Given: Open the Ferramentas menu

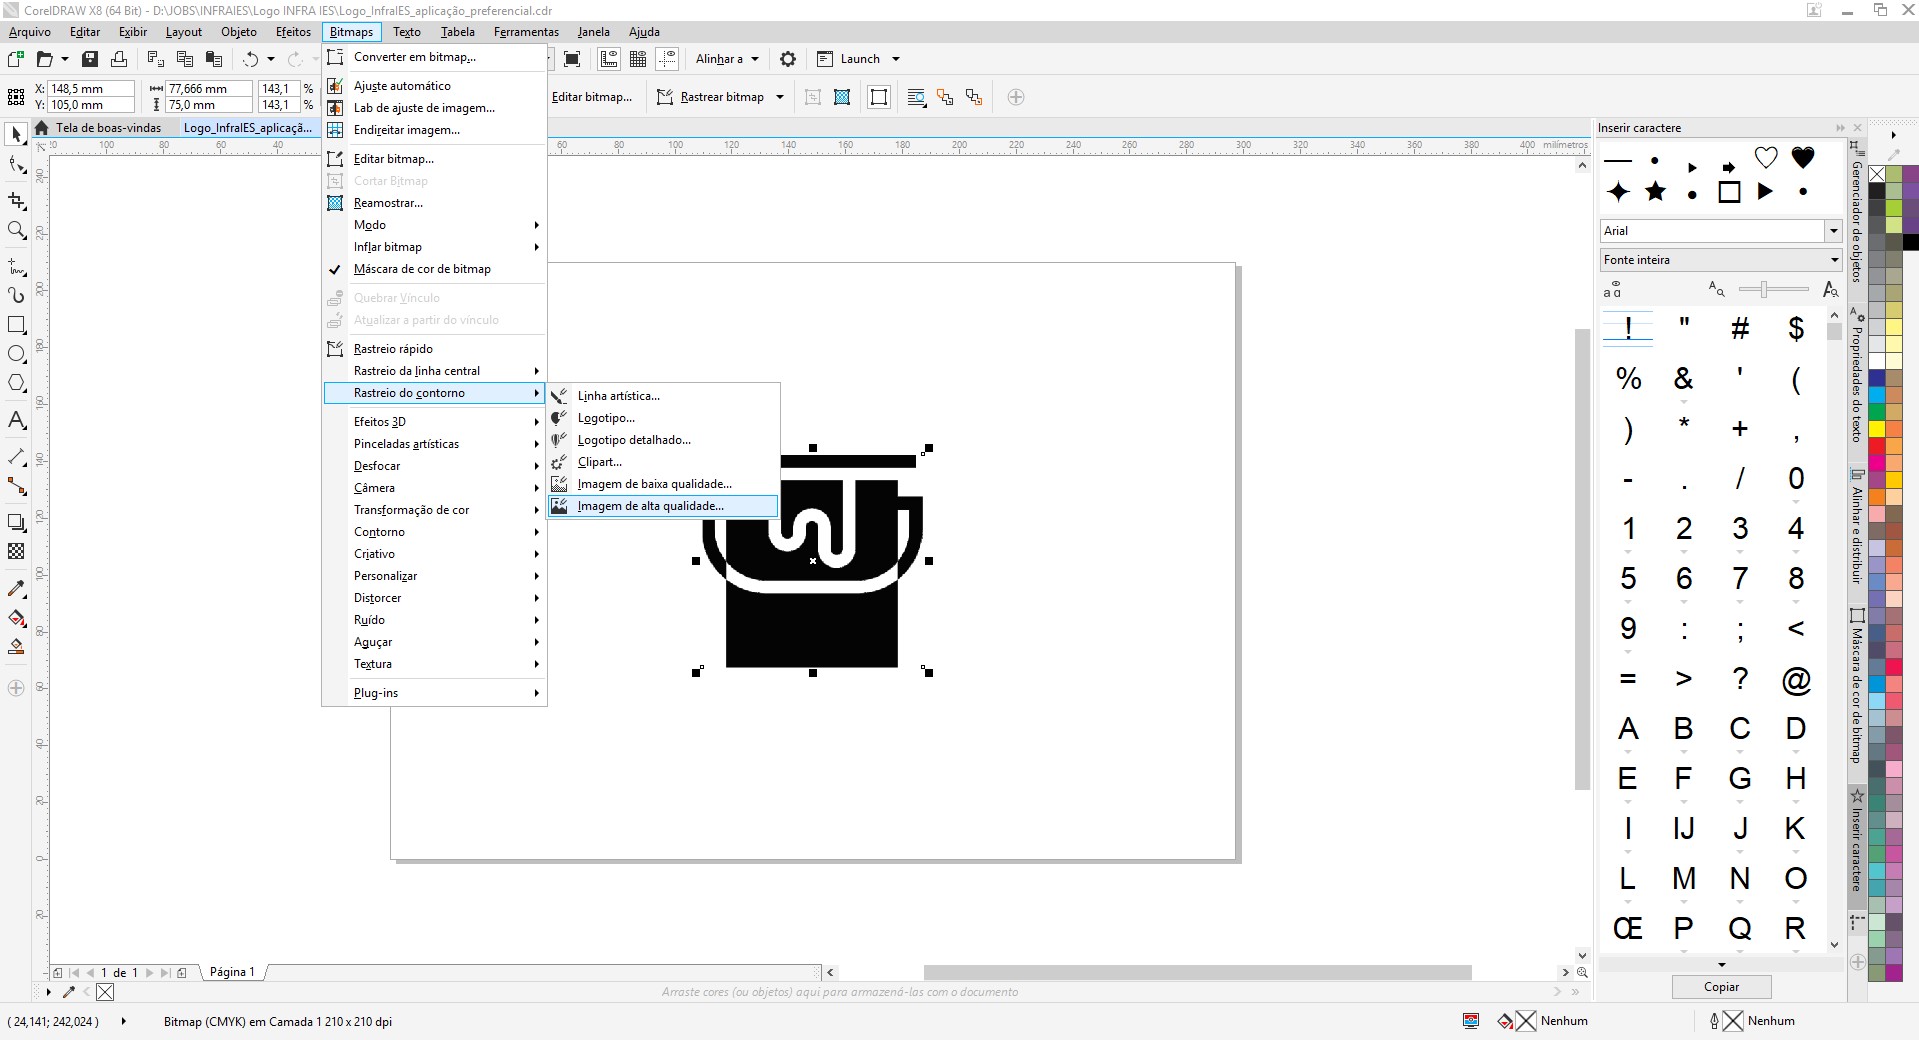Looking at the screenshot, I should [x=526, y=32].
